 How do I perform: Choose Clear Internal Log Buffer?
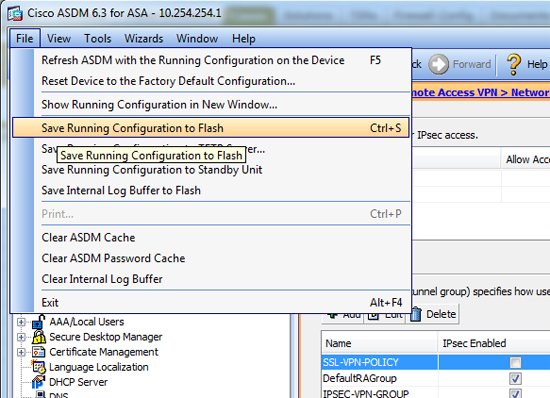211,279
